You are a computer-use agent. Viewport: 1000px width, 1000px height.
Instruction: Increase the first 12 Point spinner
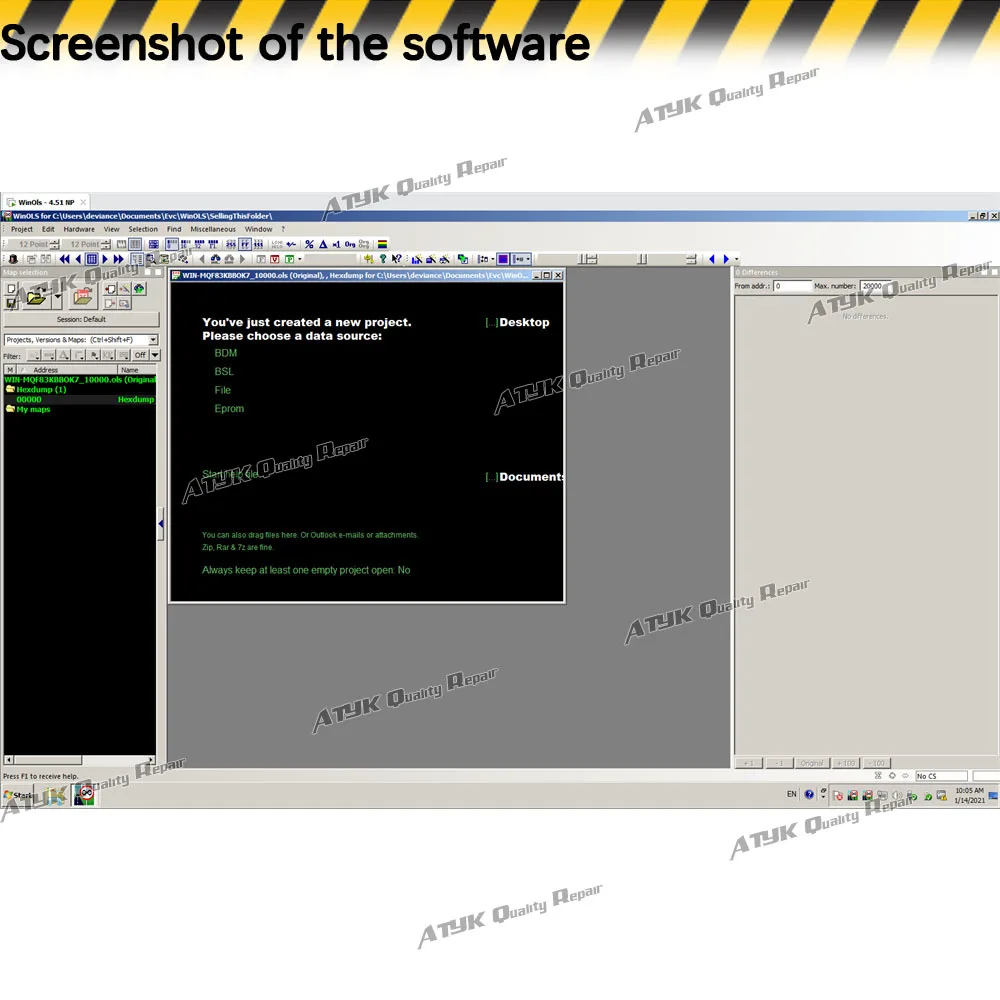click(55, 242)
